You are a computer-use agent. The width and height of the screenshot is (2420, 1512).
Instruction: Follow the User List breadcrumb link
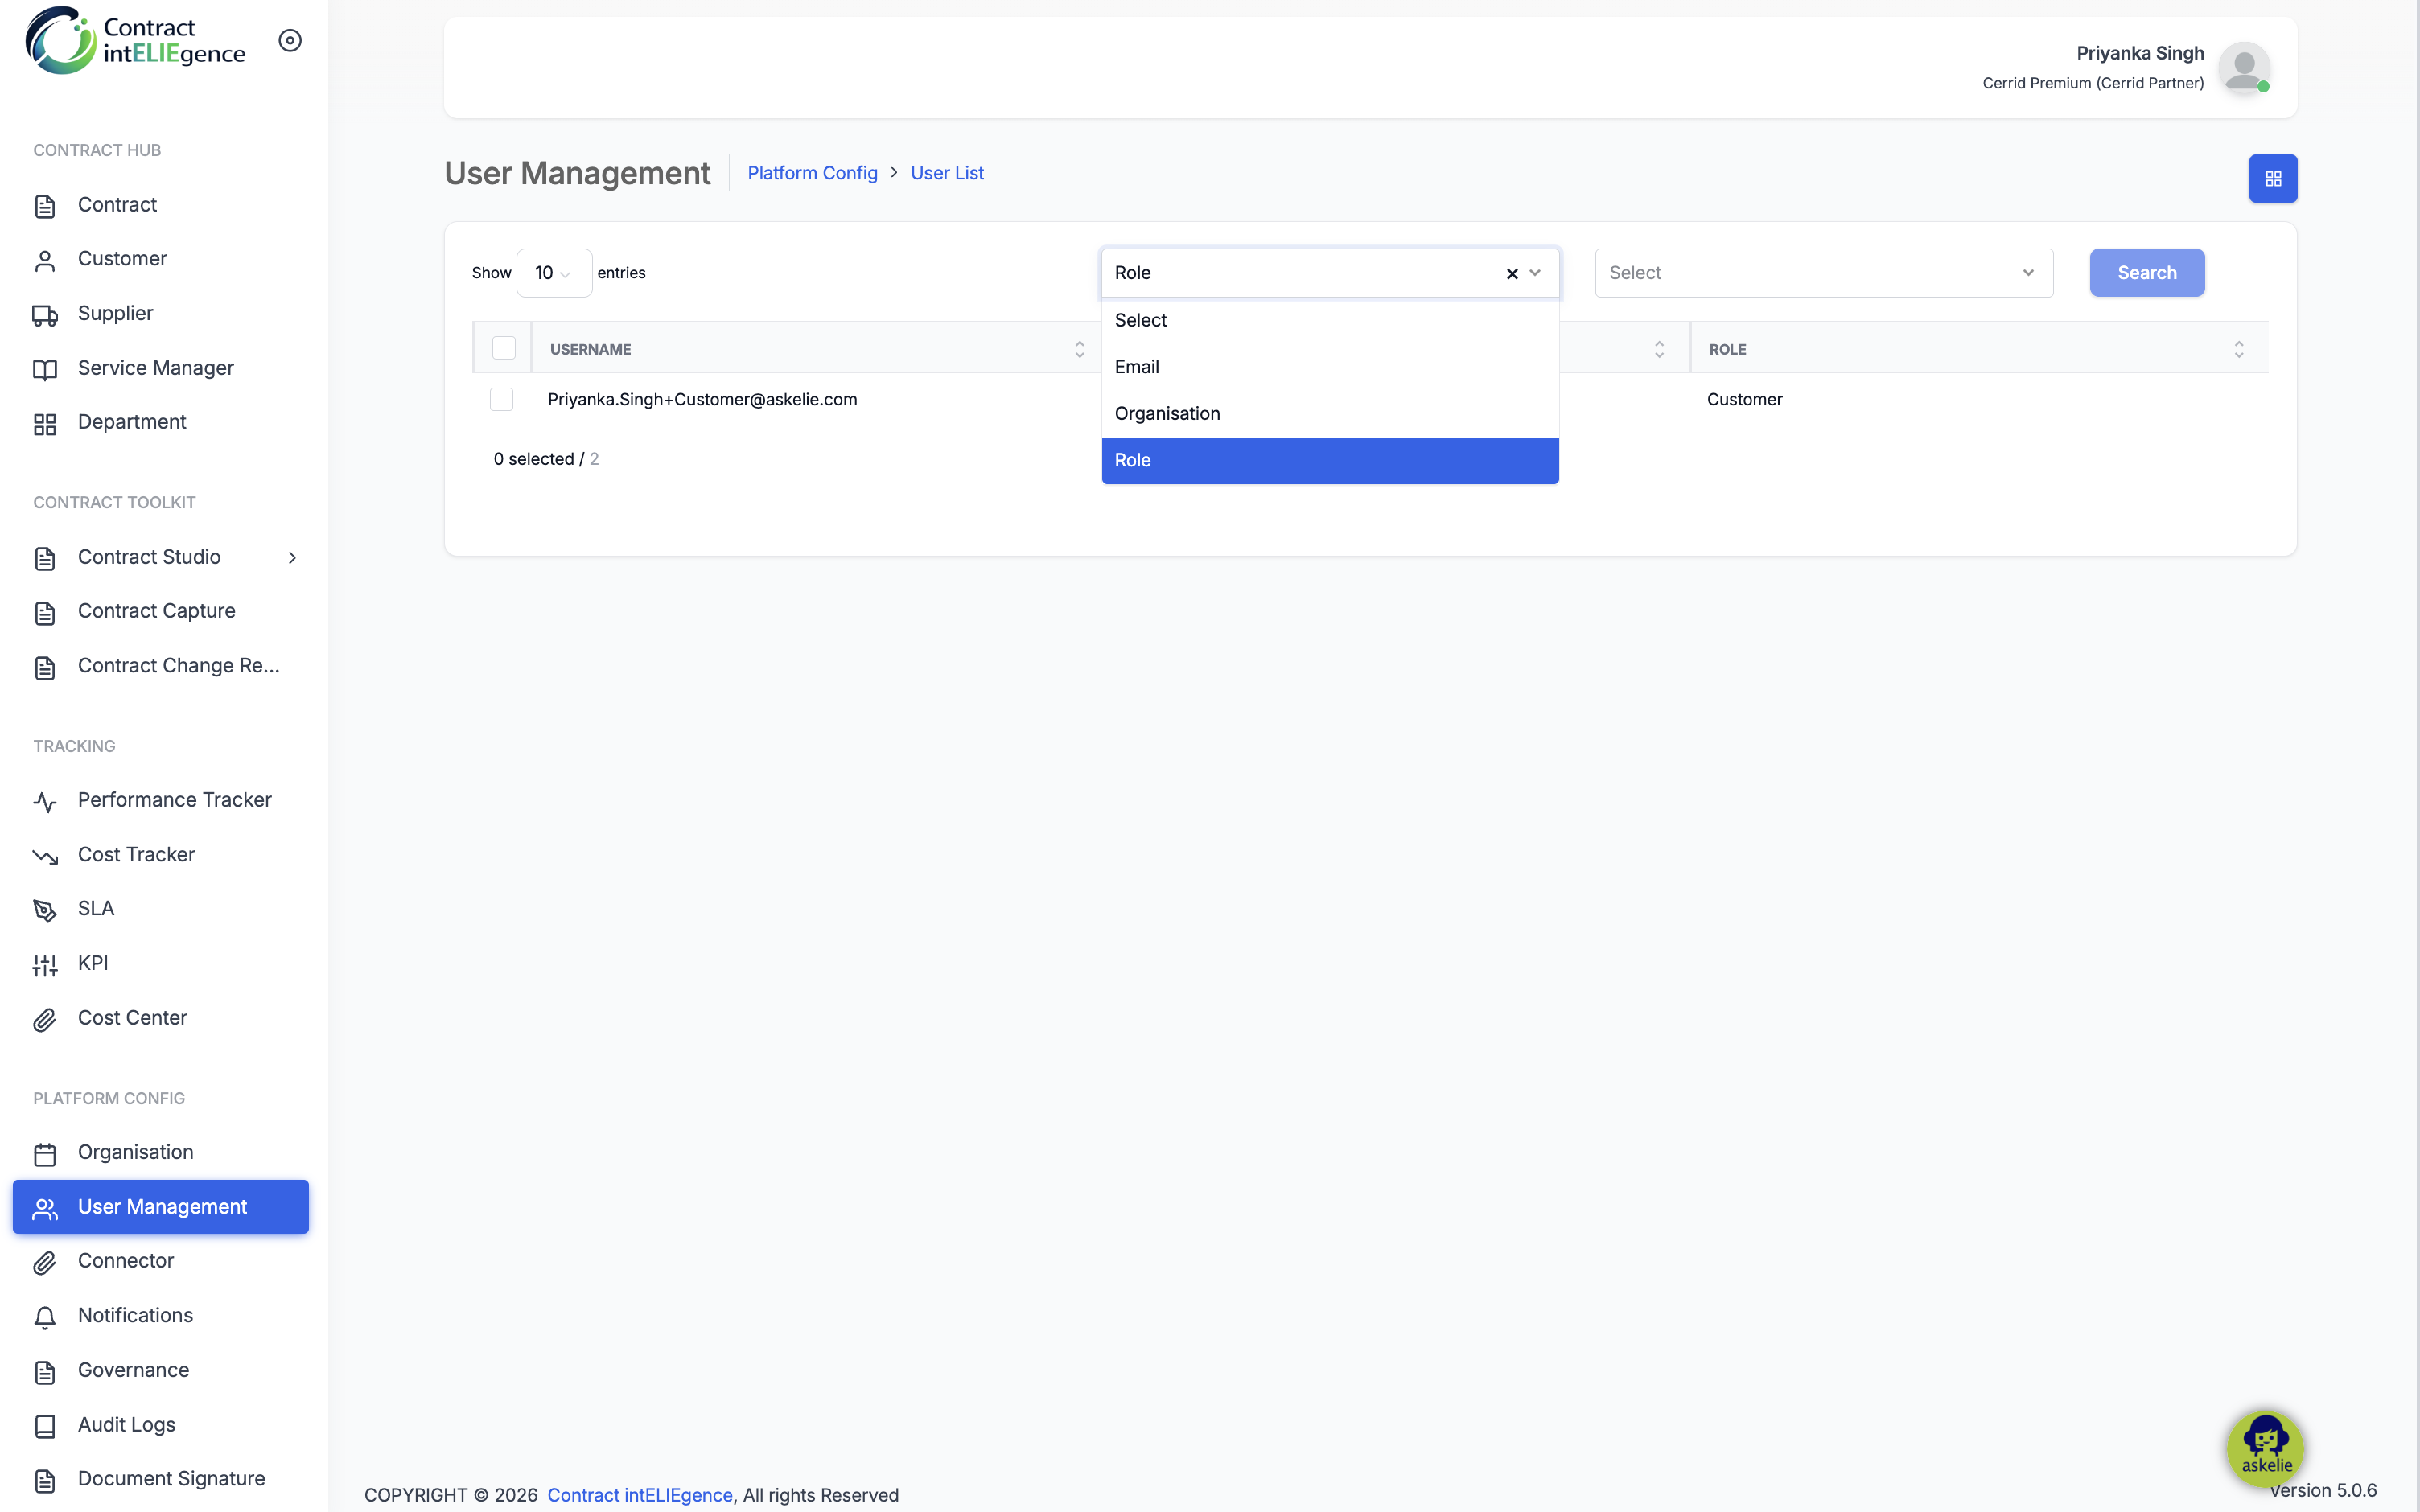pyautogui.click(x=947, y=173)
